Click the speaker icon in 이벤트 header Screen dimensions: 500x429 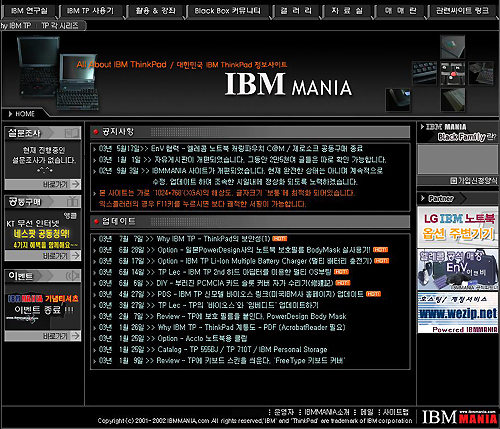pyautogui.click(x=72, y=276)
